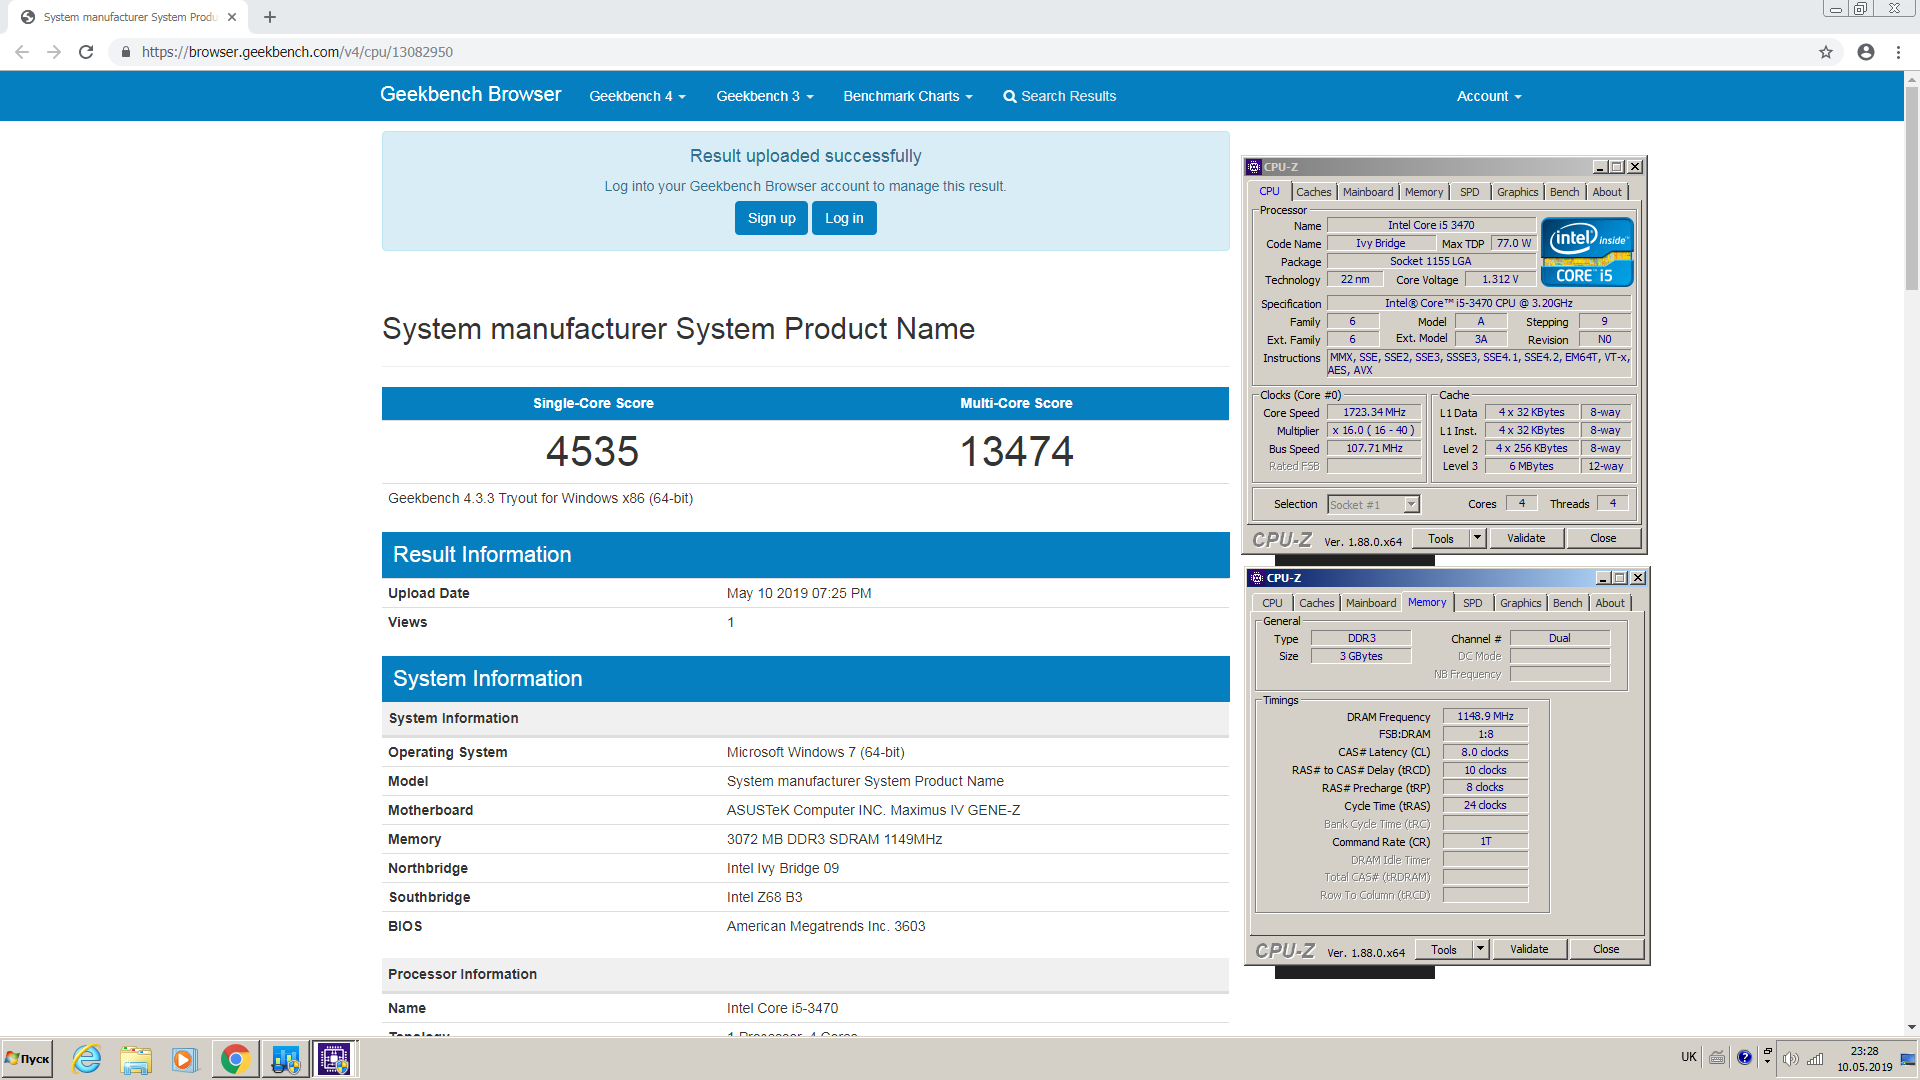The width and height of the screenshot is (1920, 1080).
Task: Click Show desktop strip at taskbar end
Action: point(1909,1059)
